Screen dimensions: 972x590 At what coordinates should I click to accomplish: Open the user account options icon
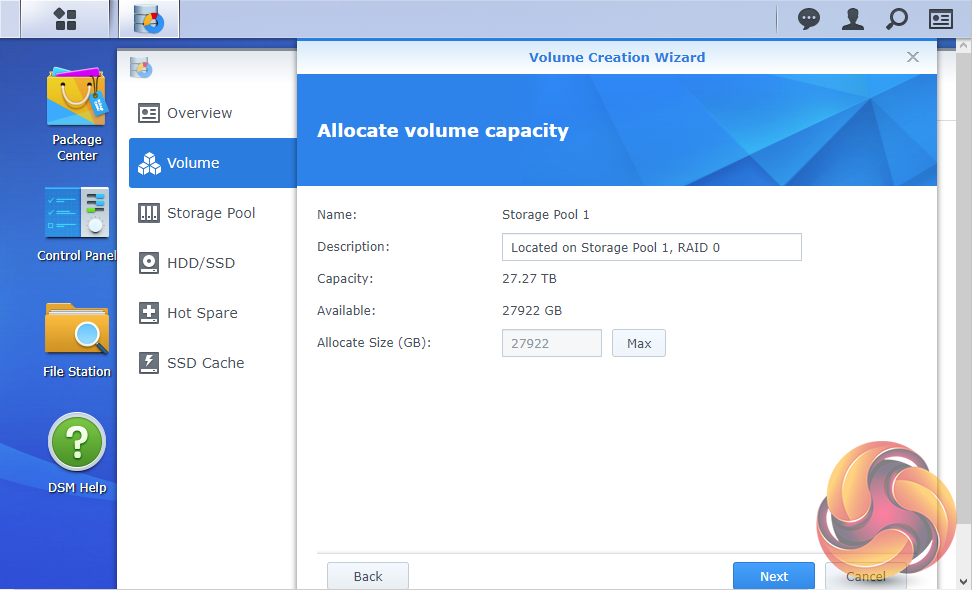coord(852,19)
